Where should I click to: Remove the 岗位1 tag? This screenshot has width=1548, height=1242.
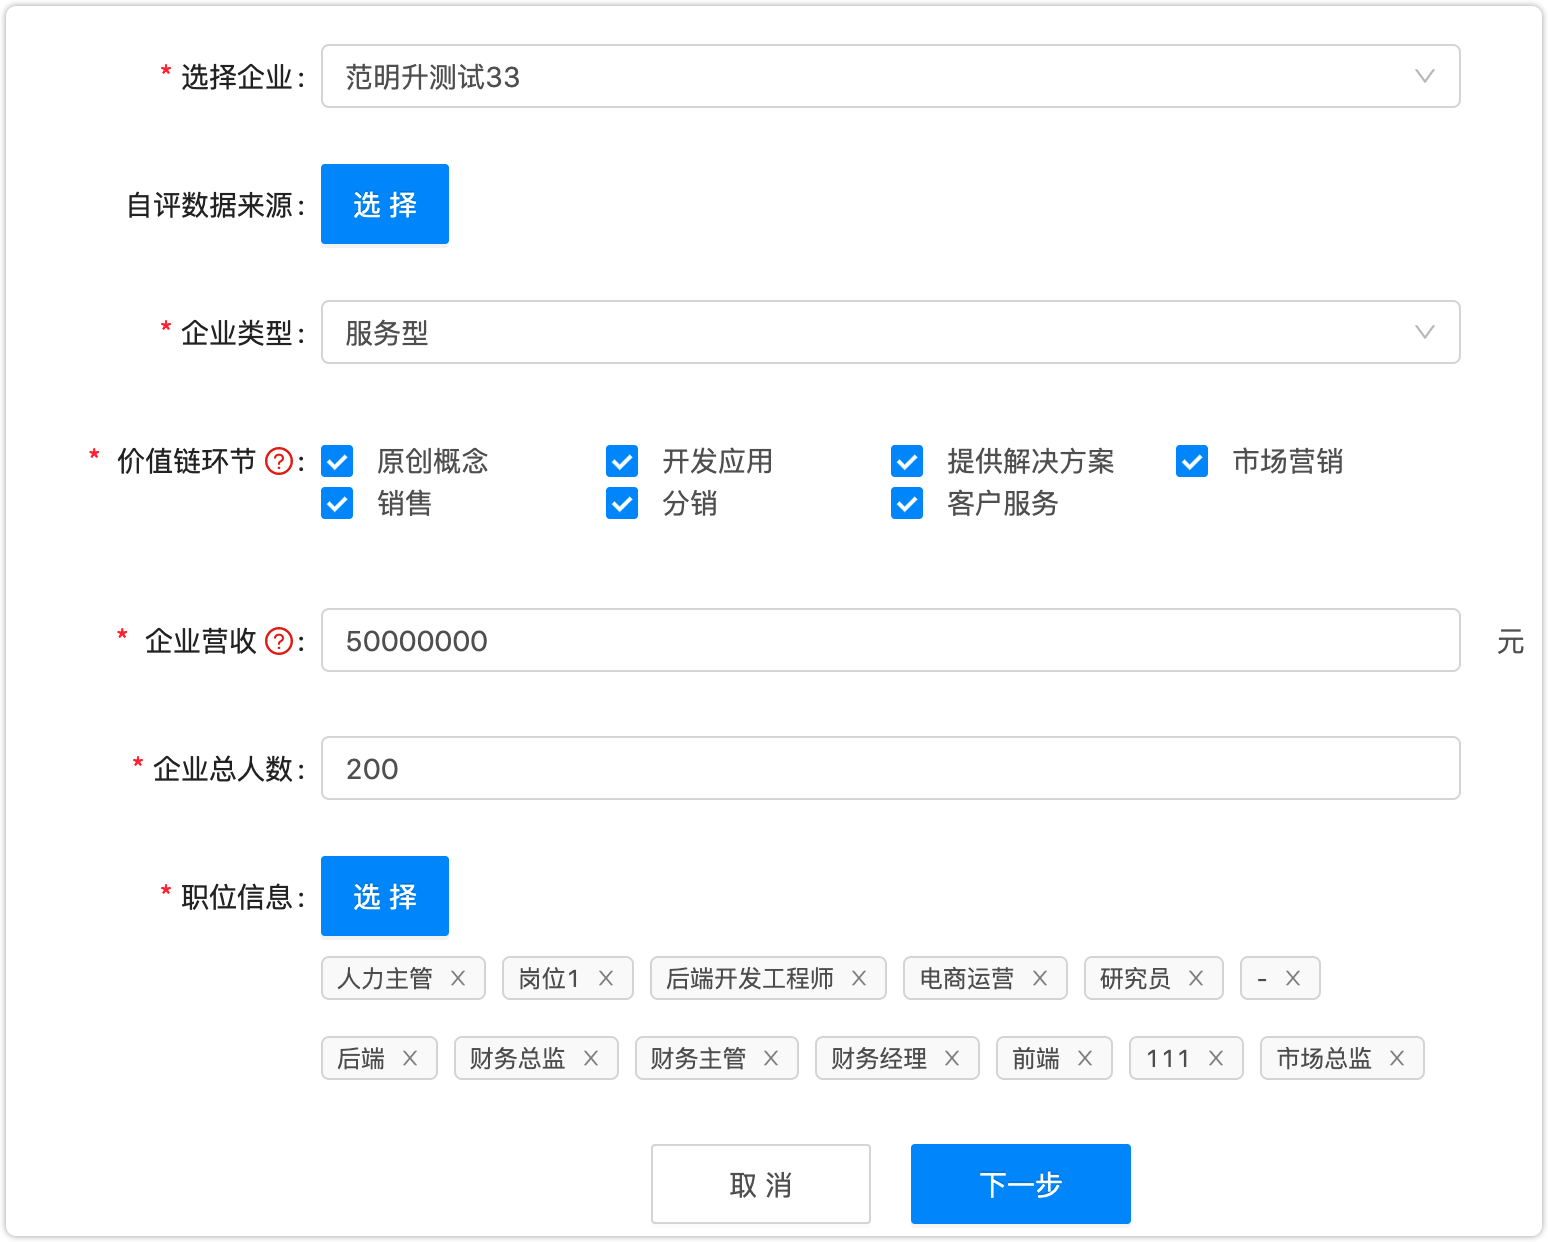click(606, 978)
